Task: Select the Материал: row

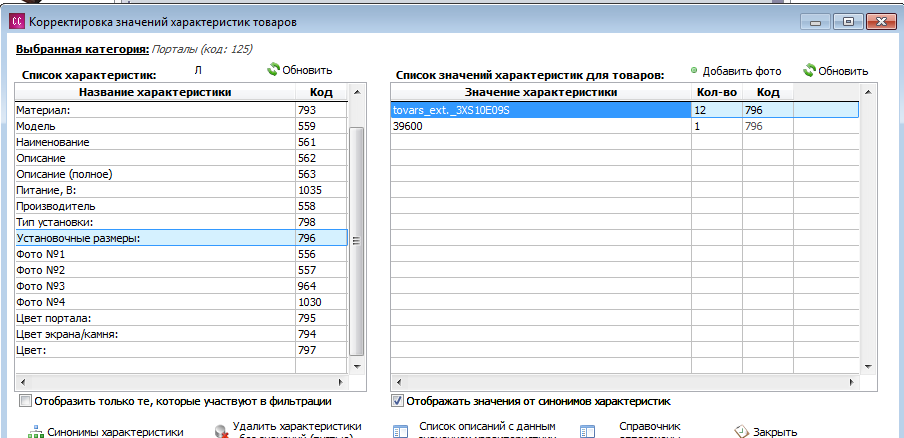Action: click(x=181, y=110)
